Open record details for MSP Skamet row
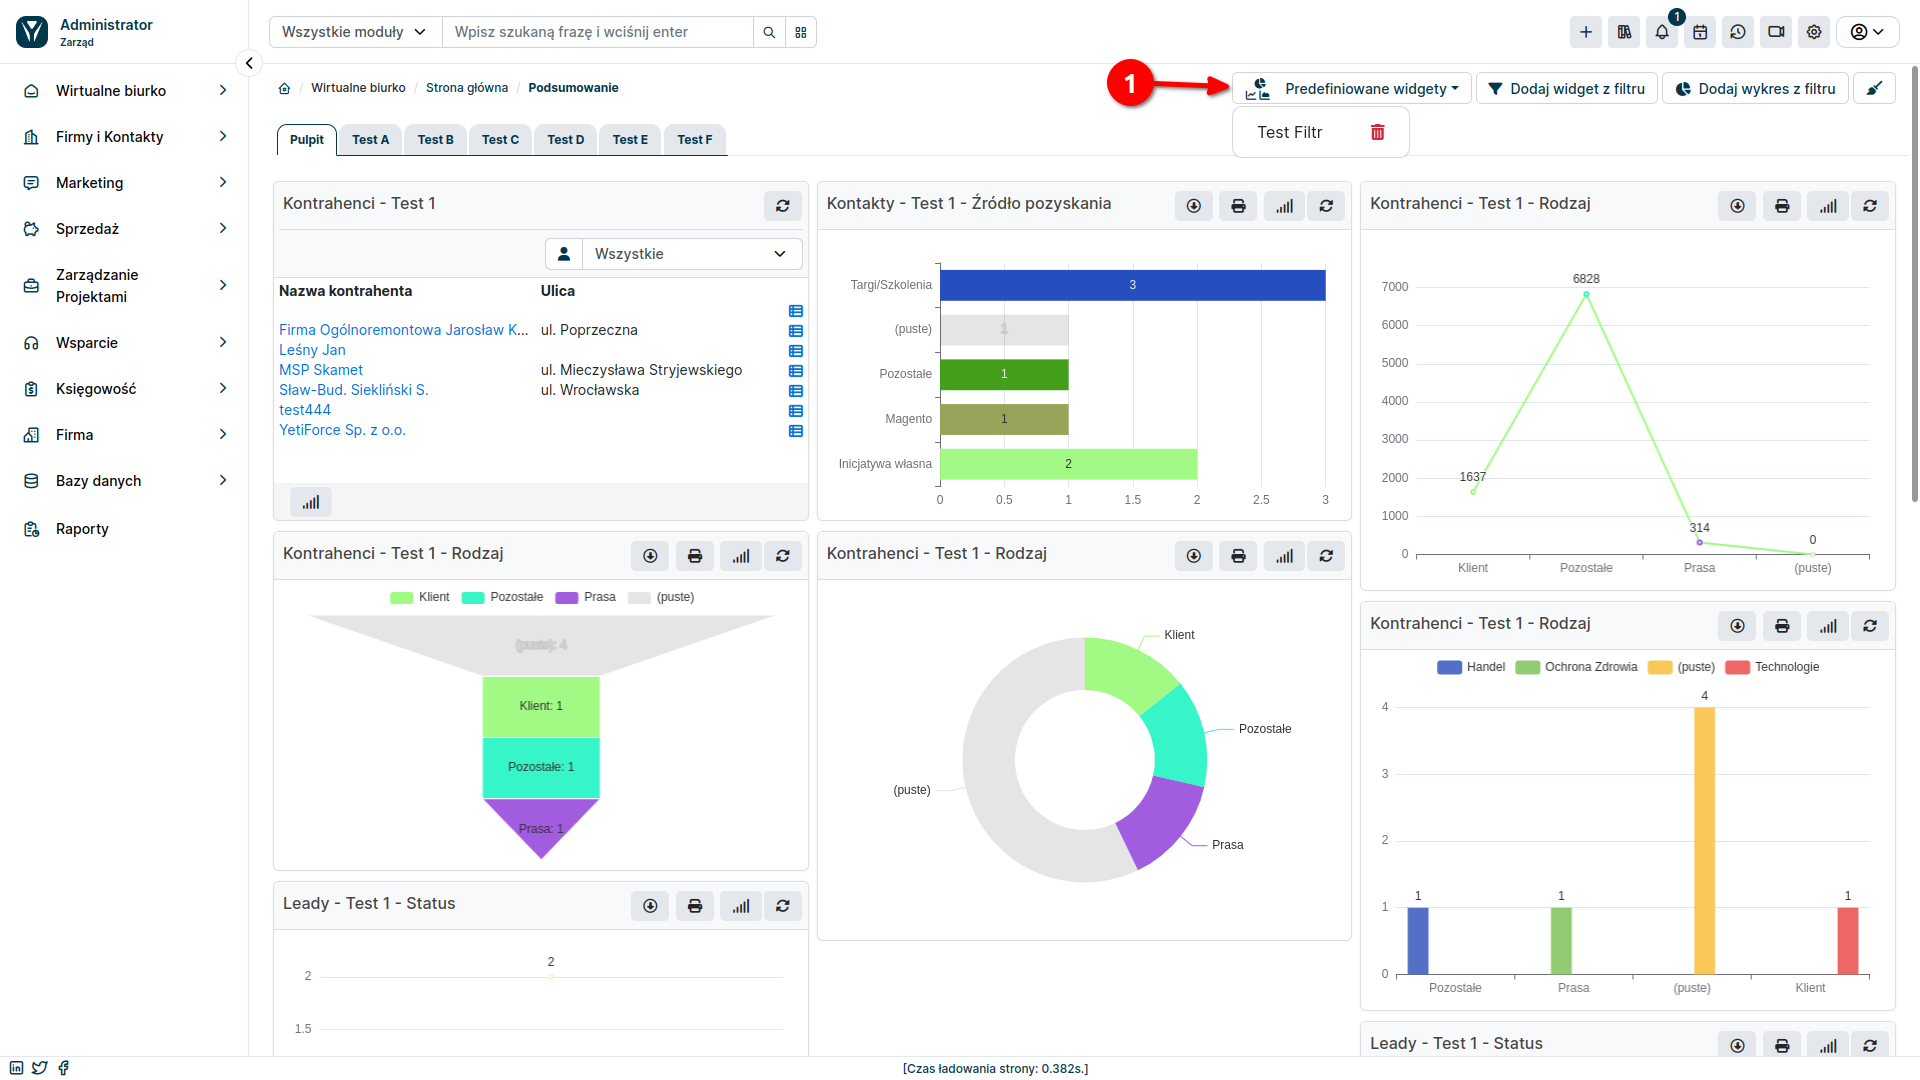Screen dimensions: 1920x1080 796,371
